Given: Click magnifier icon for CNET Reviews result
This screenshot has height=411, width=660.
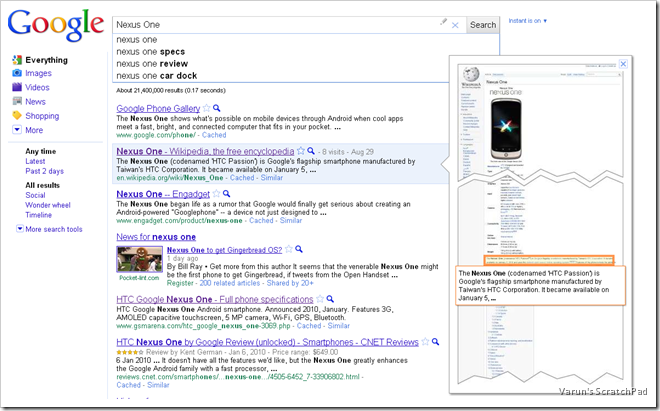Looking at the screenshot, I should point(435,342).
